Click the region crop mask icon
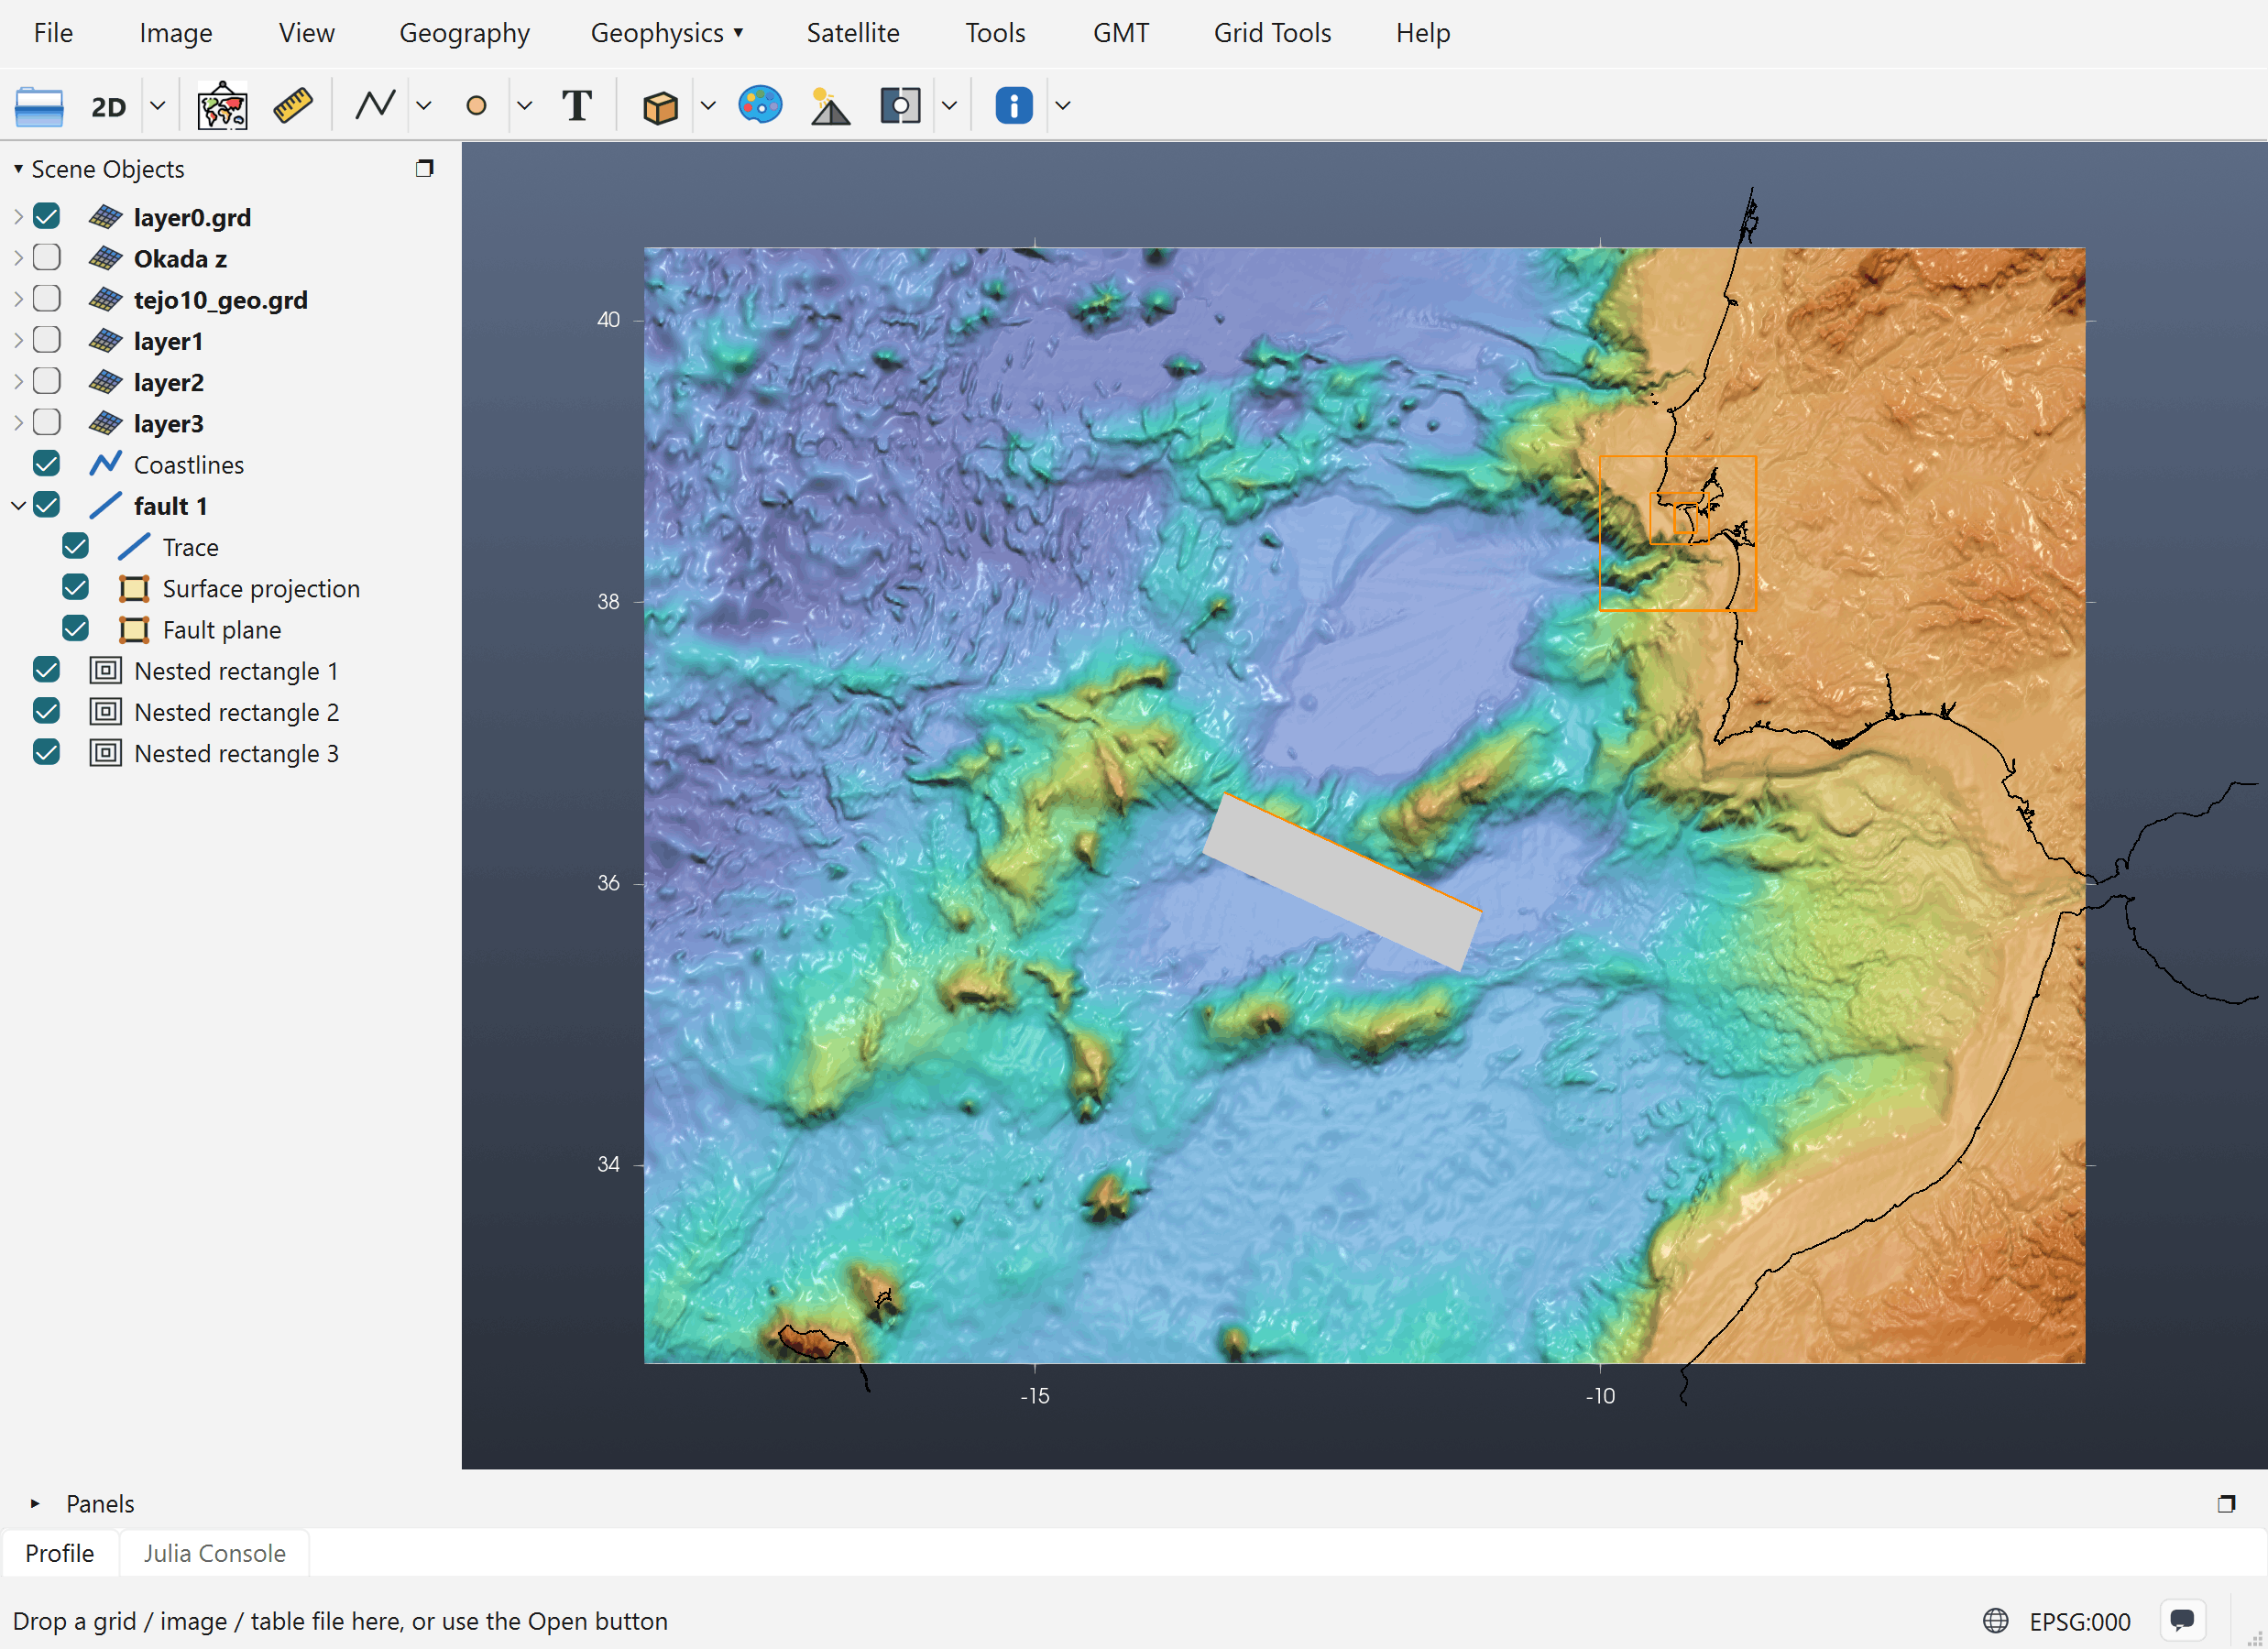 [899, 105]
